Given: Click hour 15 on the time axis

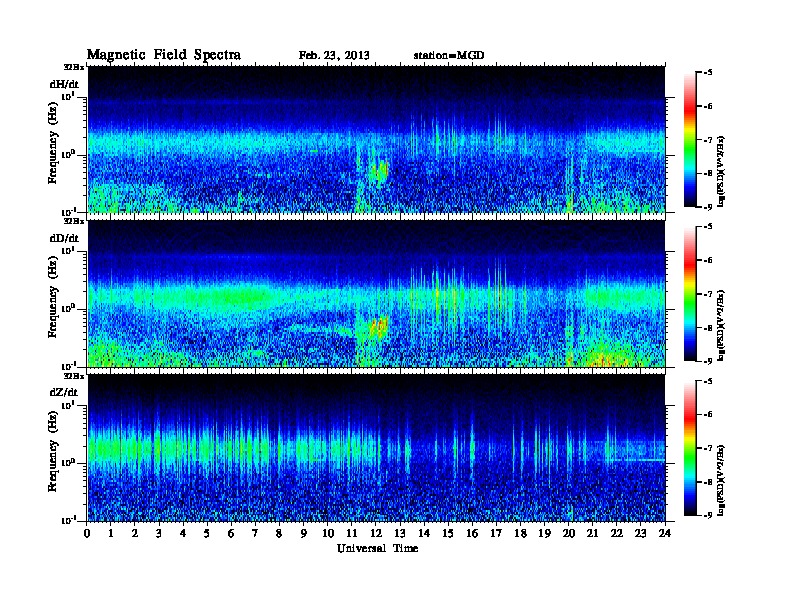Looking at the screenshot, I should tap(448, 533).
